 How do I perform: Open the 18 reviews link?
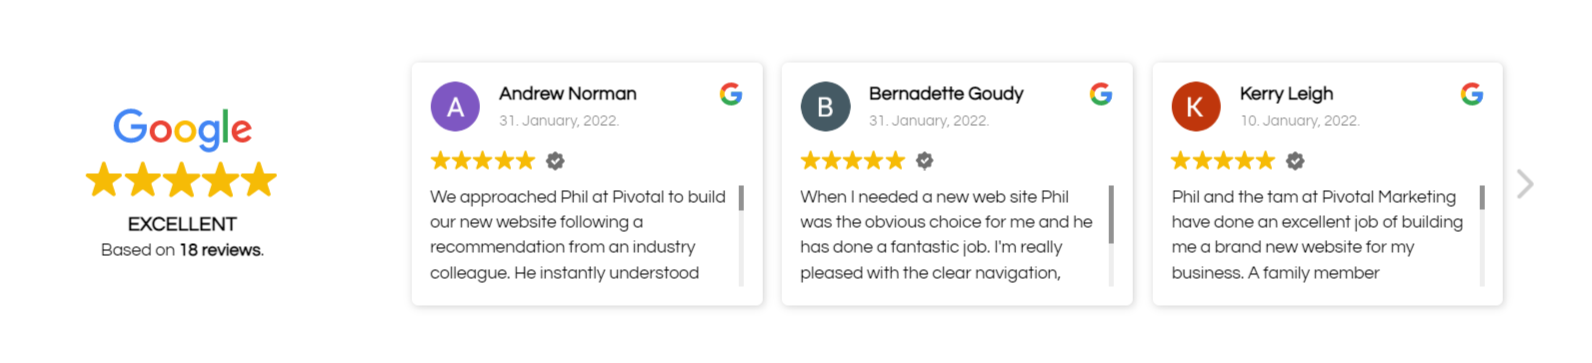(x=221, y=250)
